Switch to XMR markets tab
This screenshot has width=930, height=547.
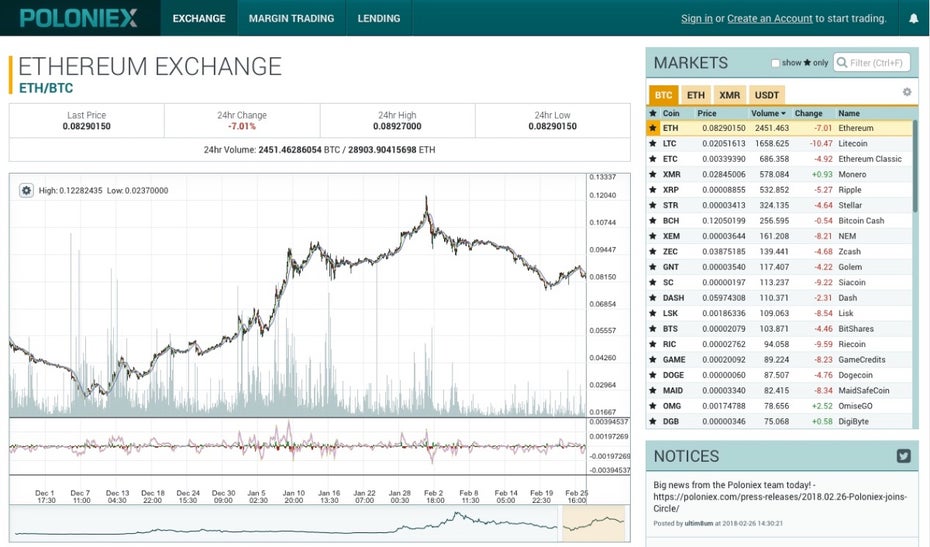click(x=730, y=95)
